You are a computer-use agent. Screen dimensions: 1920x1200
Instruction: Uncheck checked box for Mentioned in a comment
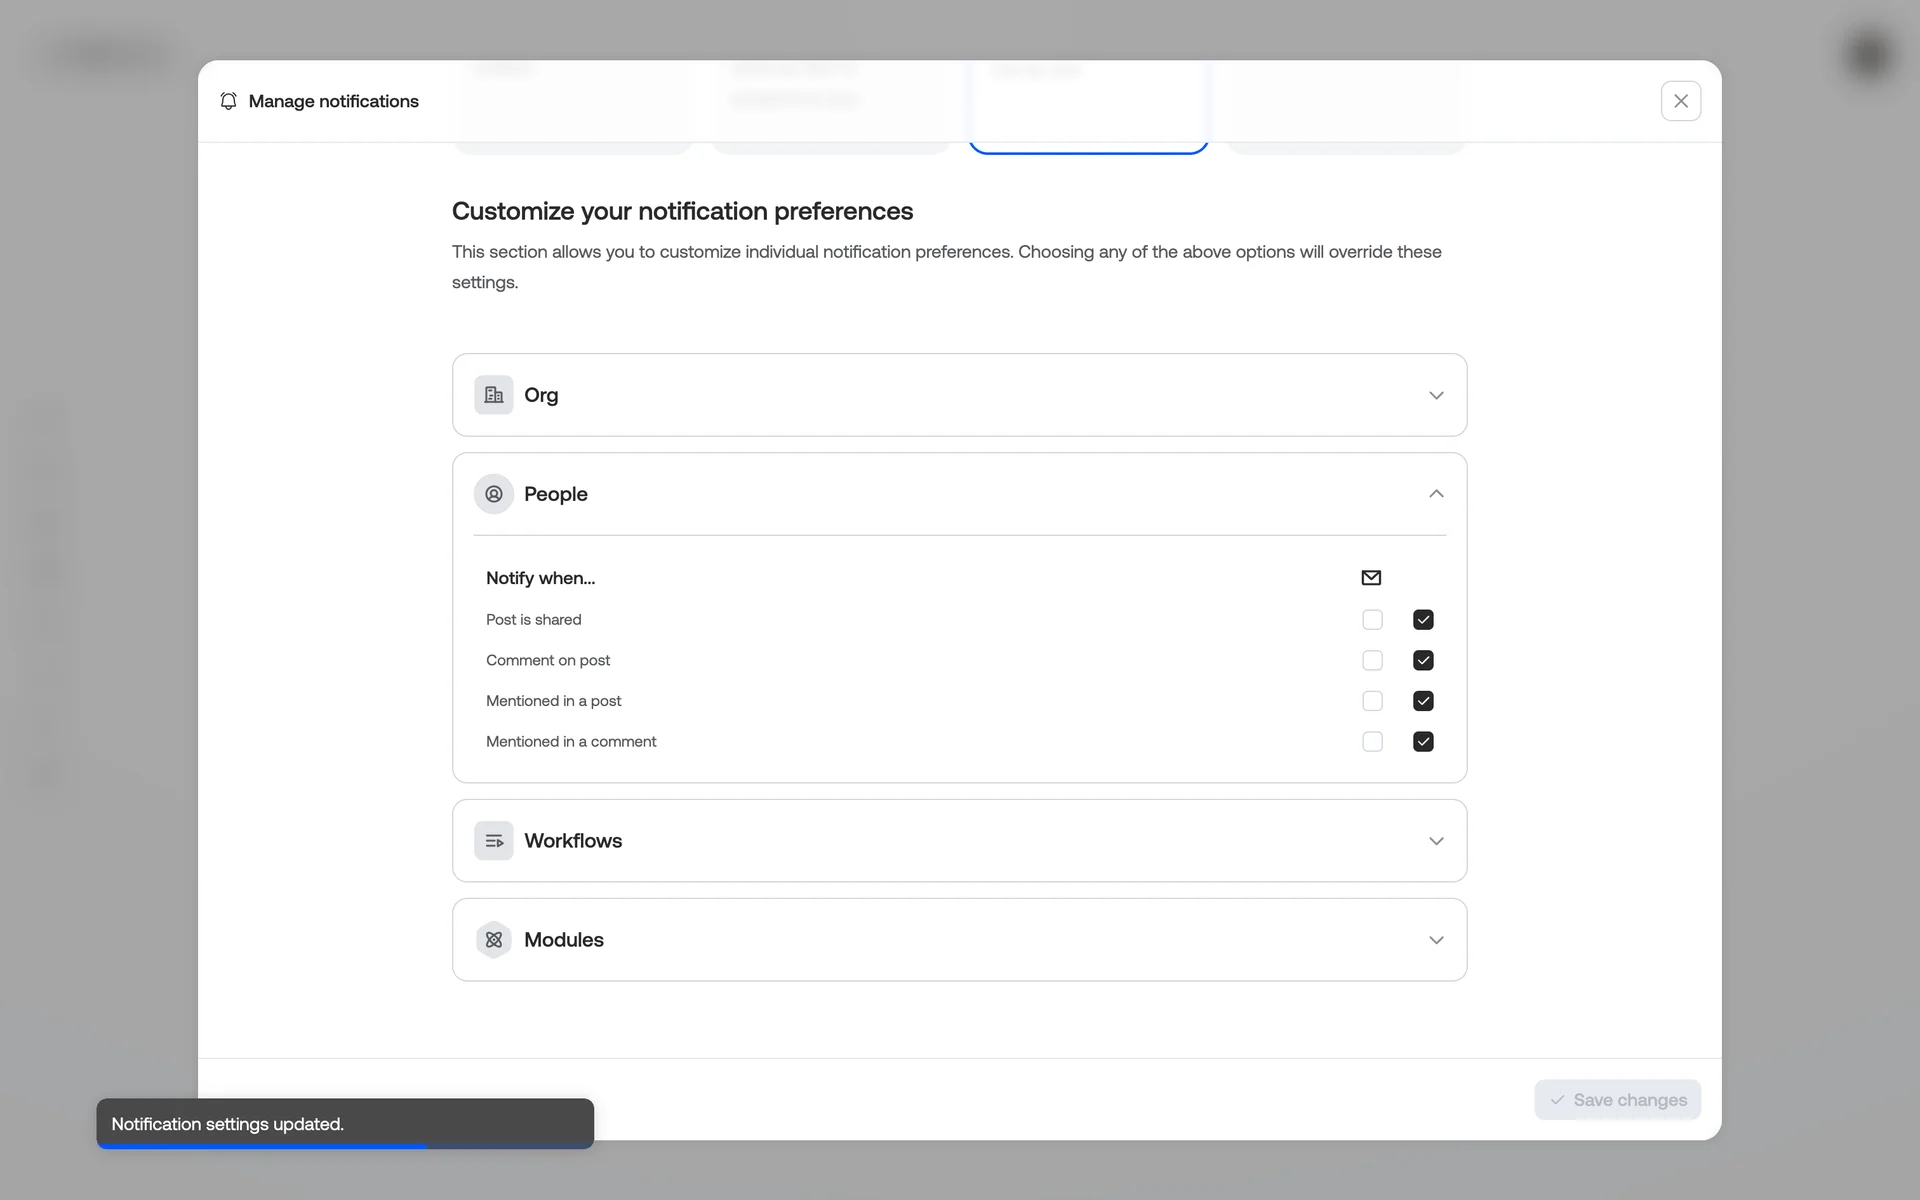(1423, 742)
